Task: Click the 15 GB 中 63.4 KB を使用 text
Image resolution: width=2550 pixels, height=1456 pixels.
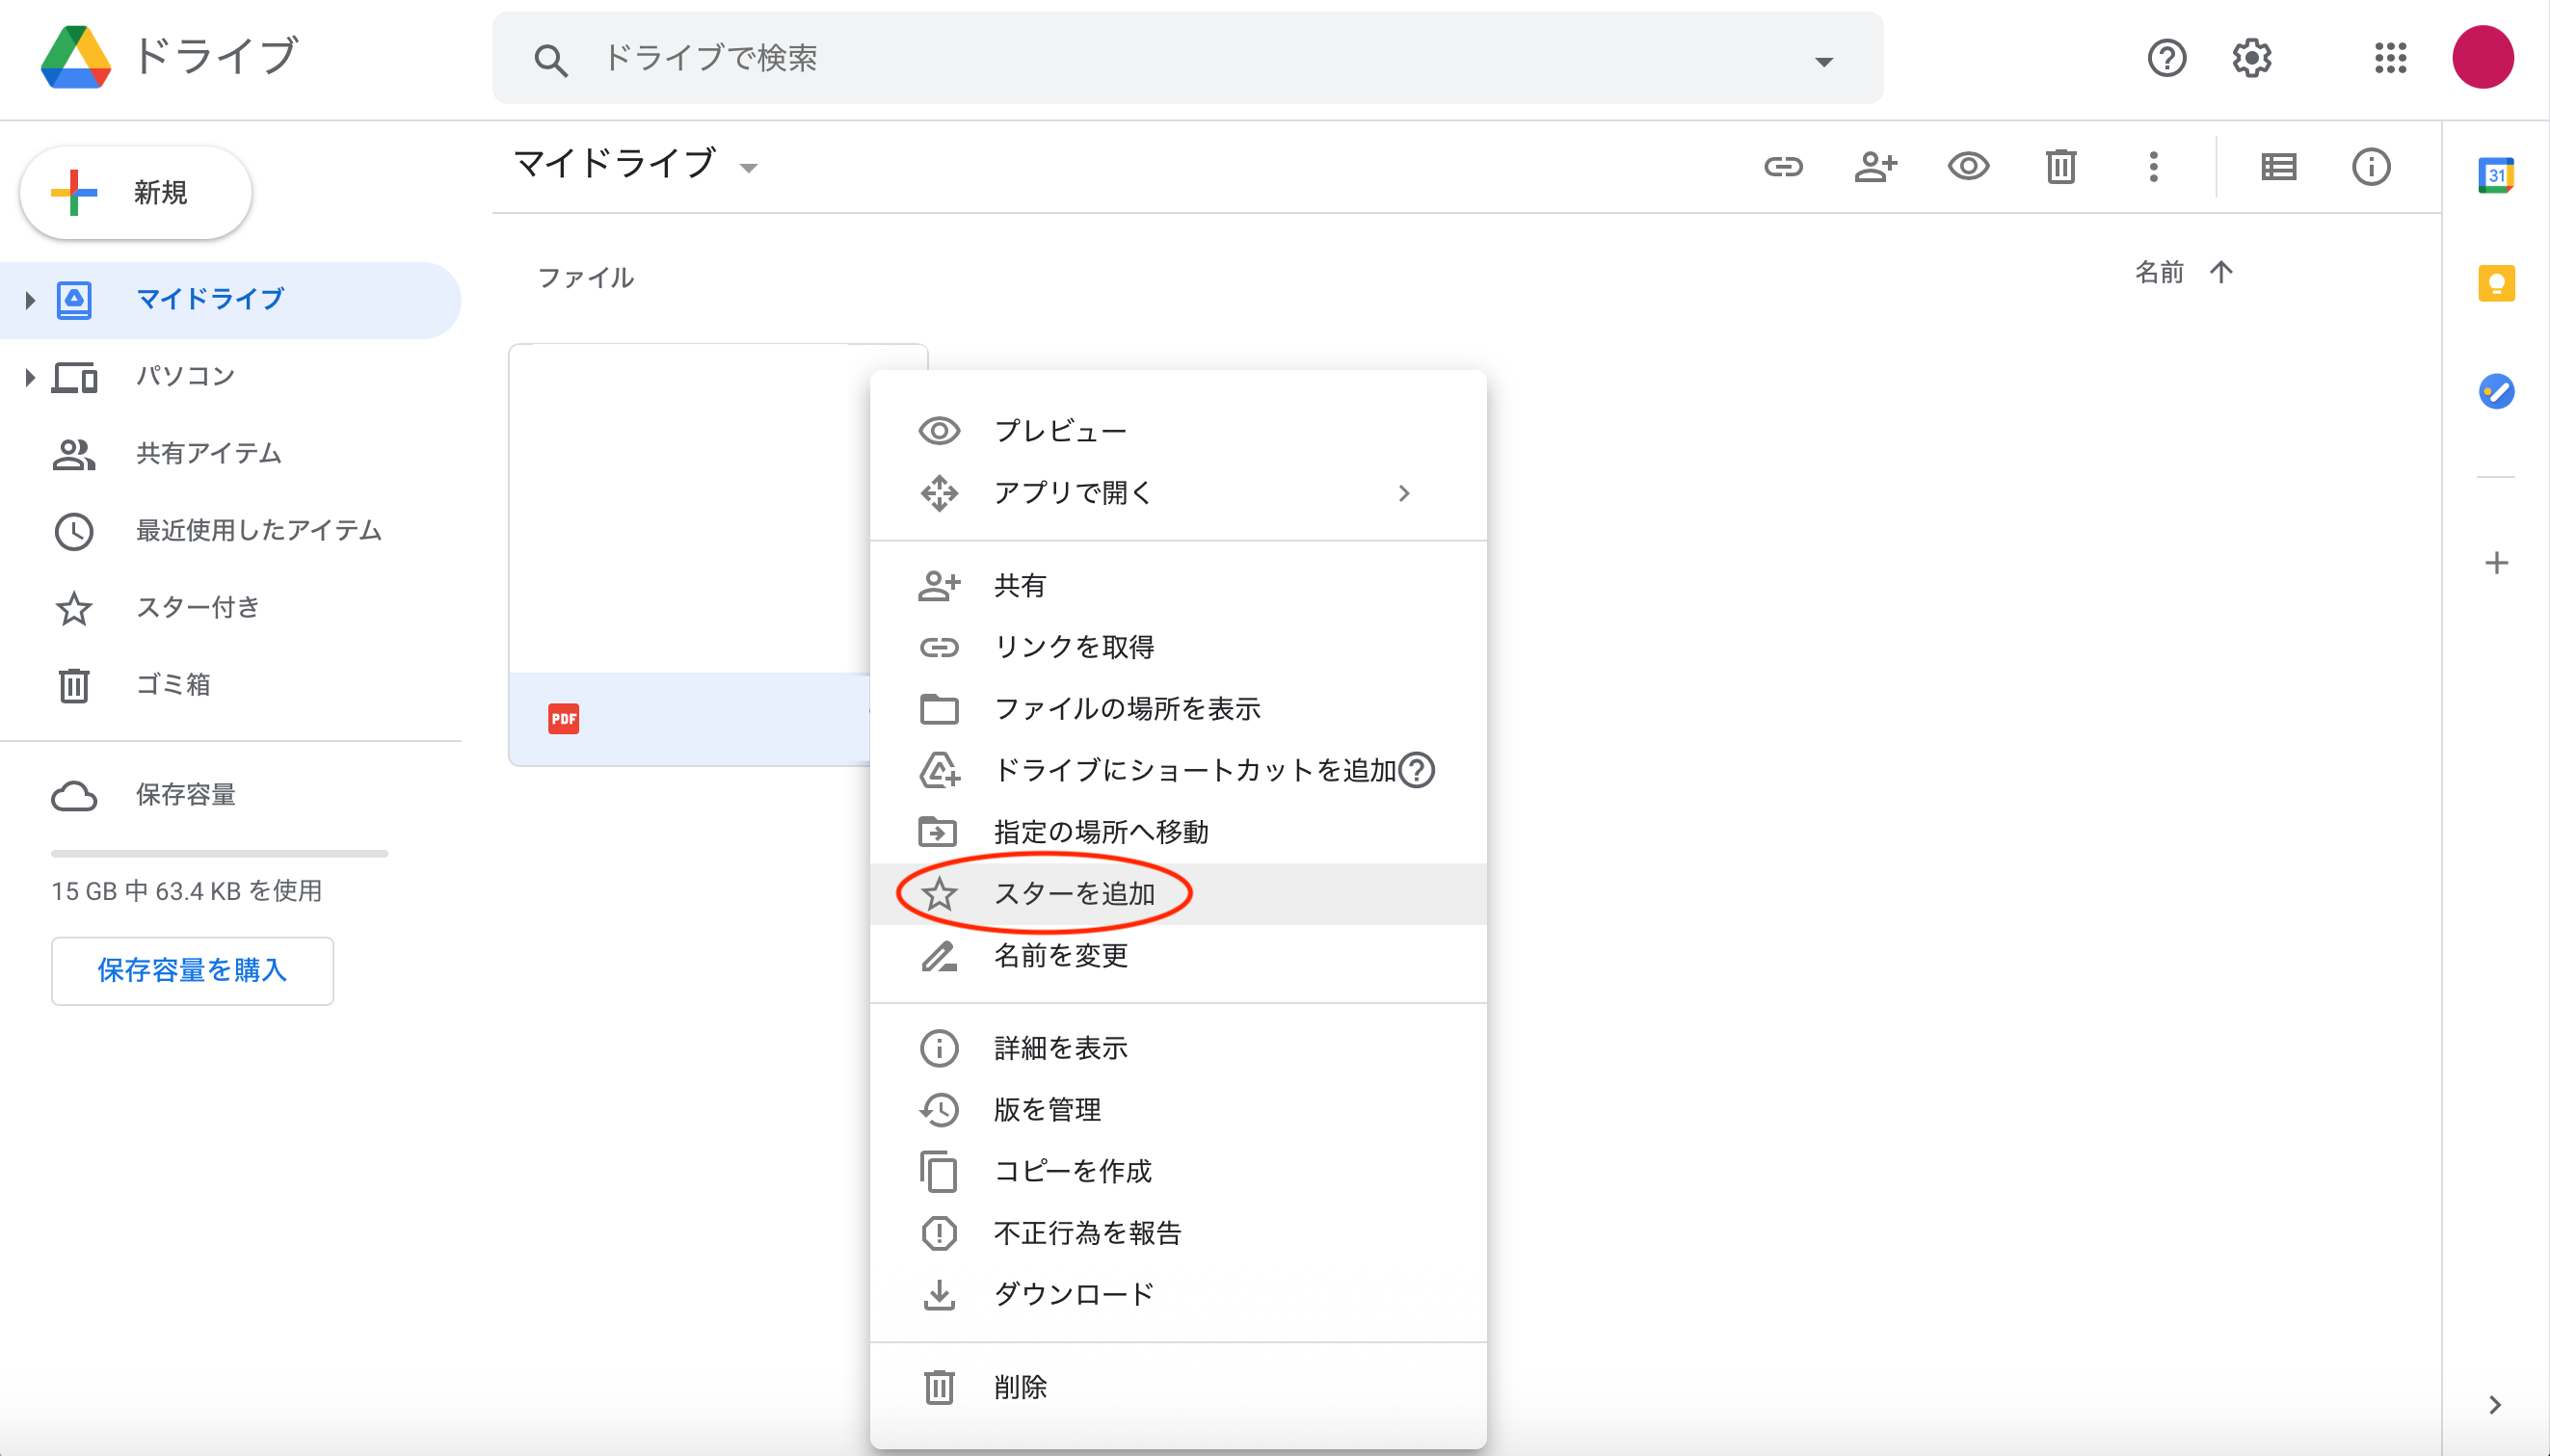Action: (x=186, y=891)
